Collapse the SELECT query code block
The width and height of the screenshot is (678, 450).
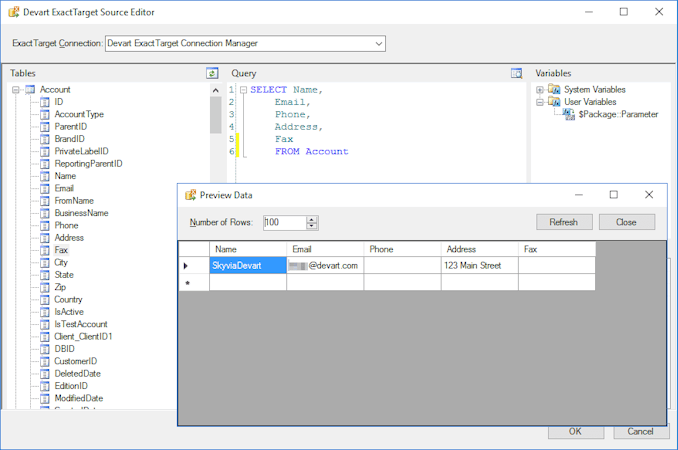(243, 90)
